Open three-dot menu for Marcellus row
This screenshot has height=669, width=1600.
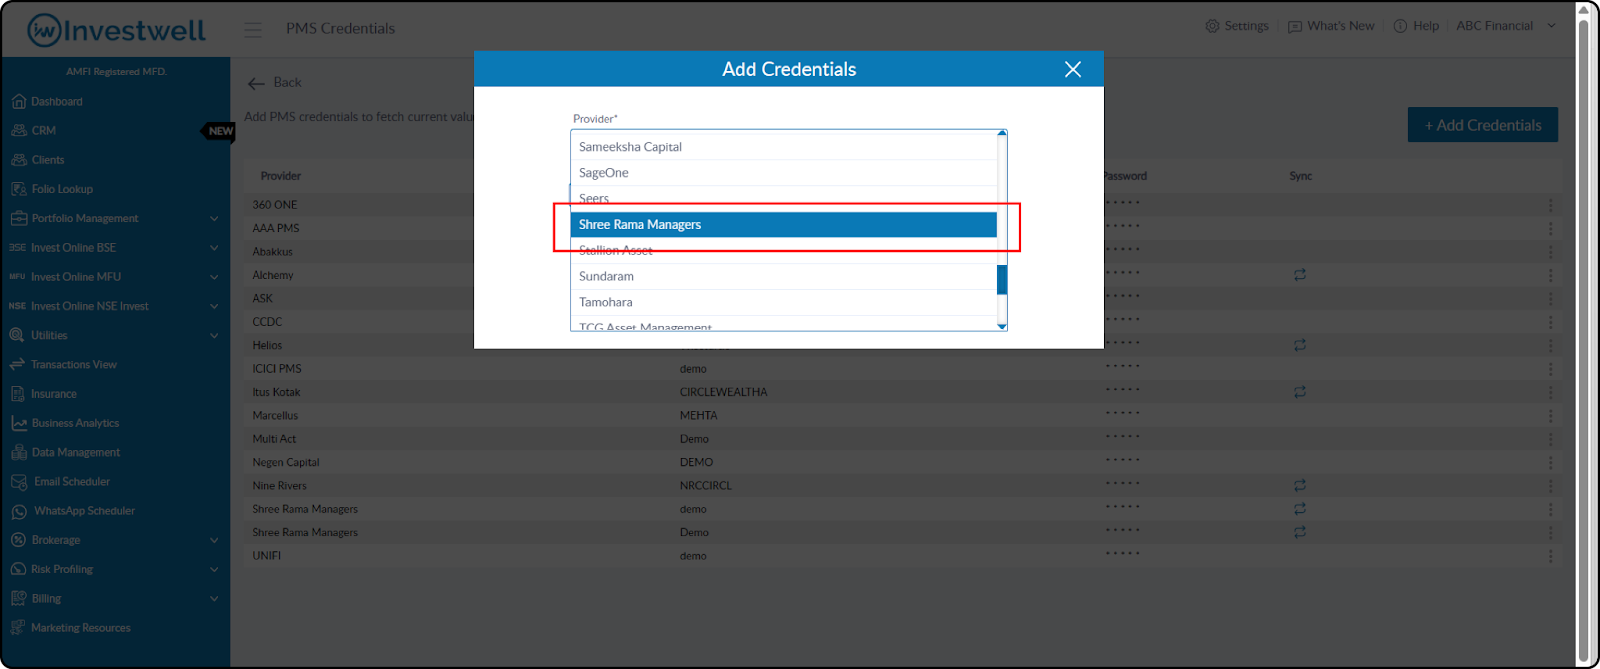[1551, 416]
